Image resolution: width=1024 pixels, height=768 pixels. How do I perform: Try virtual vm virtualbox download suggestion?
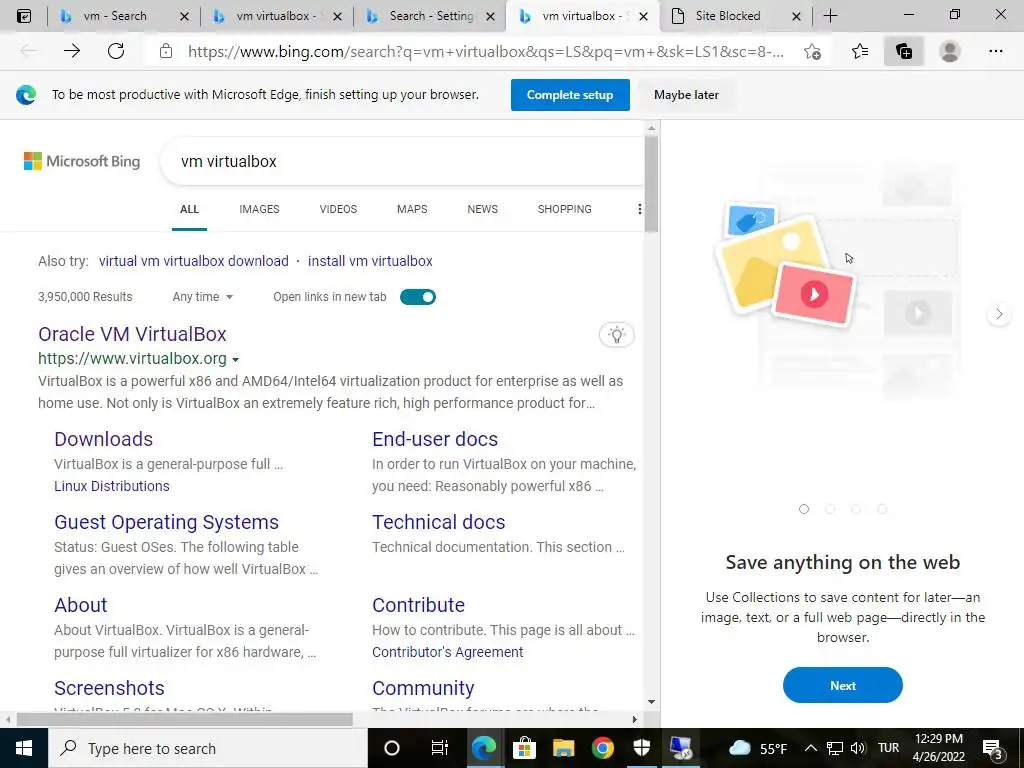pos(194,261)
